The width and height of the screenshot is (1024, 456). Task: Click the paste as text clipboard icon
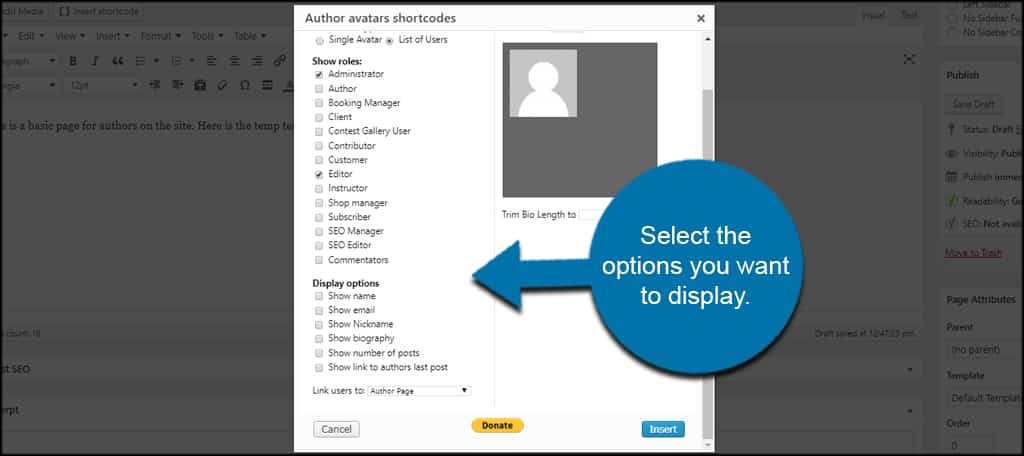(200, 85)
